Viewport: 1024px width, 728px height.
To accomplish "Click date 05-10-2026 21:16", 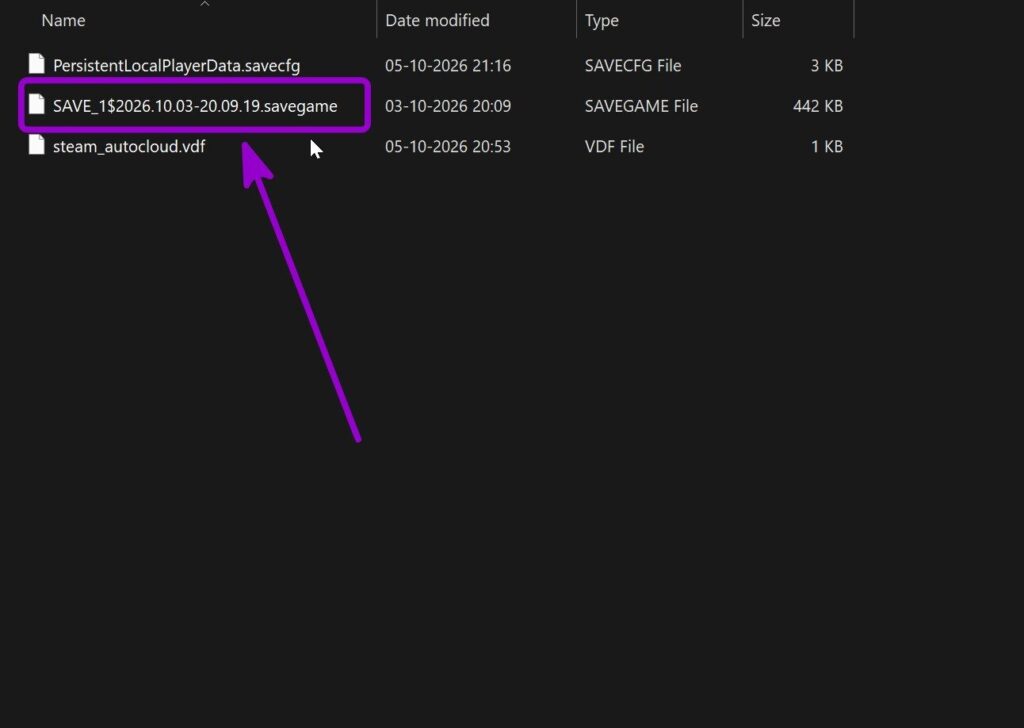I will (x=447, y=65).
